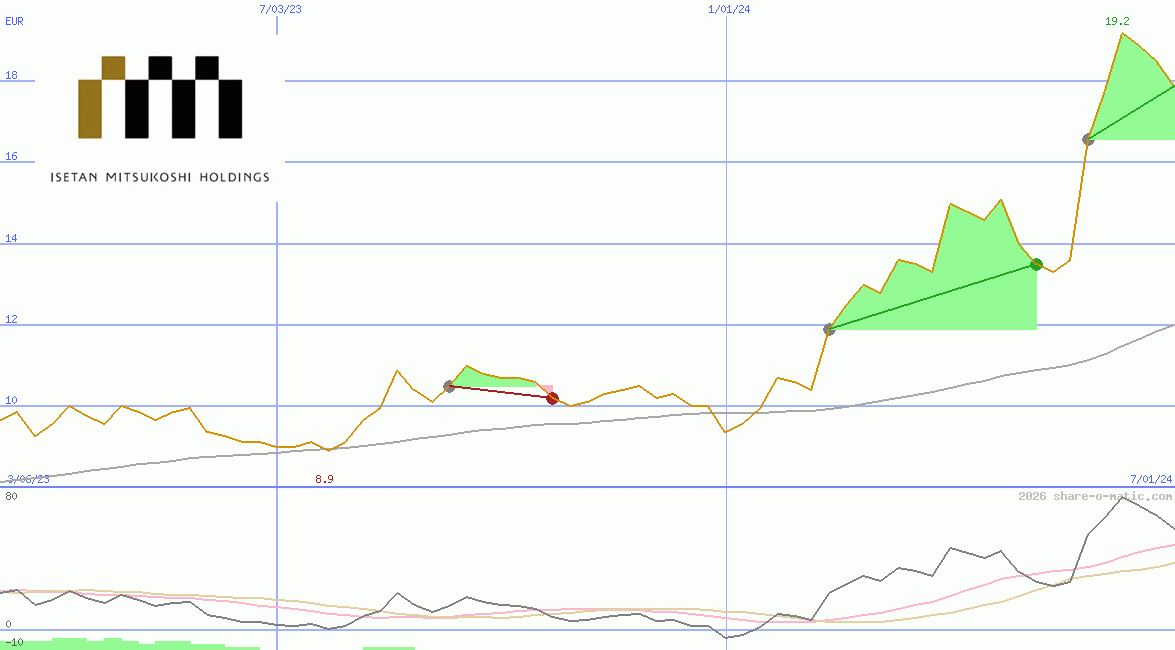The width and height of the screenshot is (1175, 650).
Task: Click the gray entry marker near 16
Action: tap(1087, 140)
